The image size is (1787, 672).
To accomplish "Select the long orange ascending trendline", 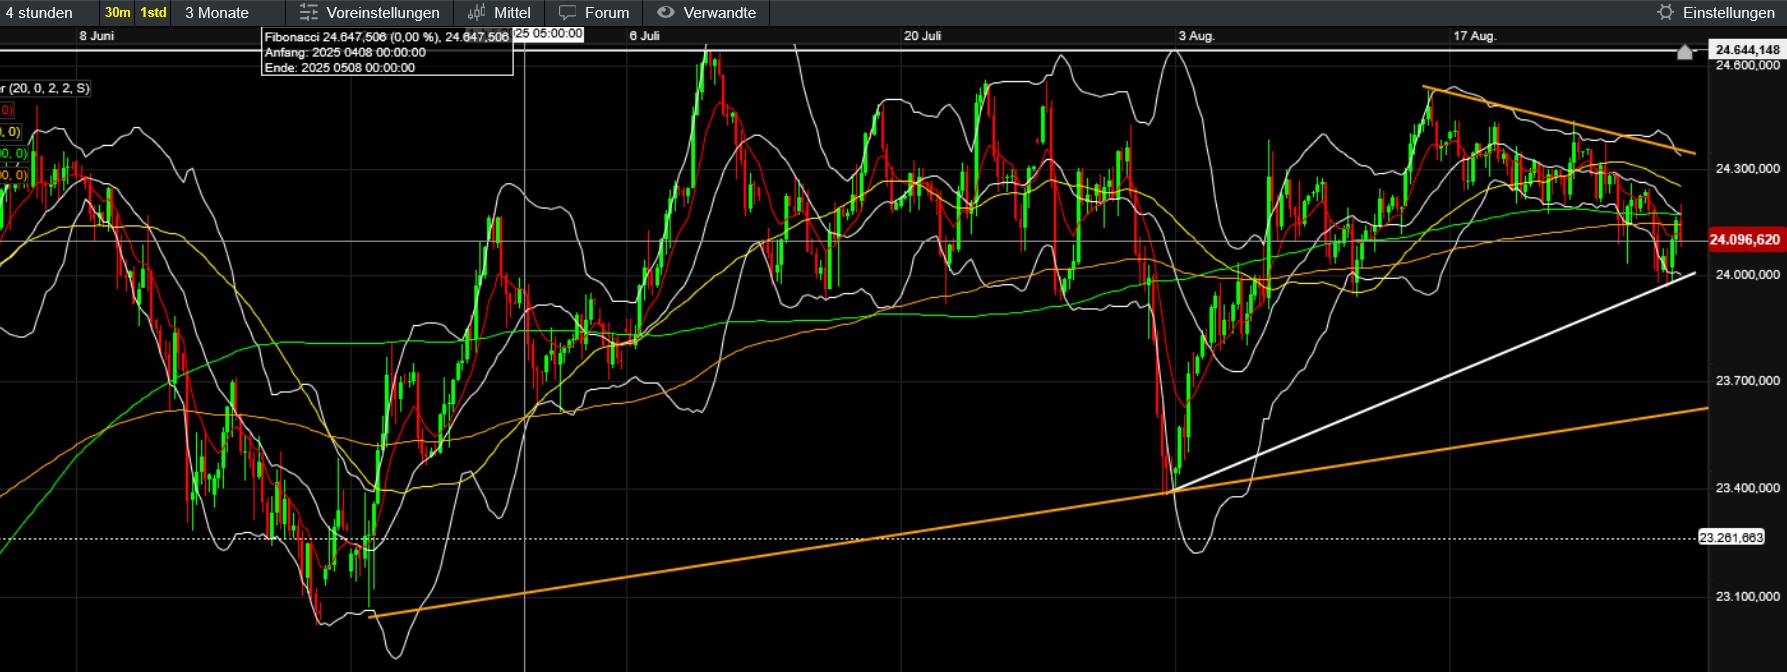I will pos(1039,512).
